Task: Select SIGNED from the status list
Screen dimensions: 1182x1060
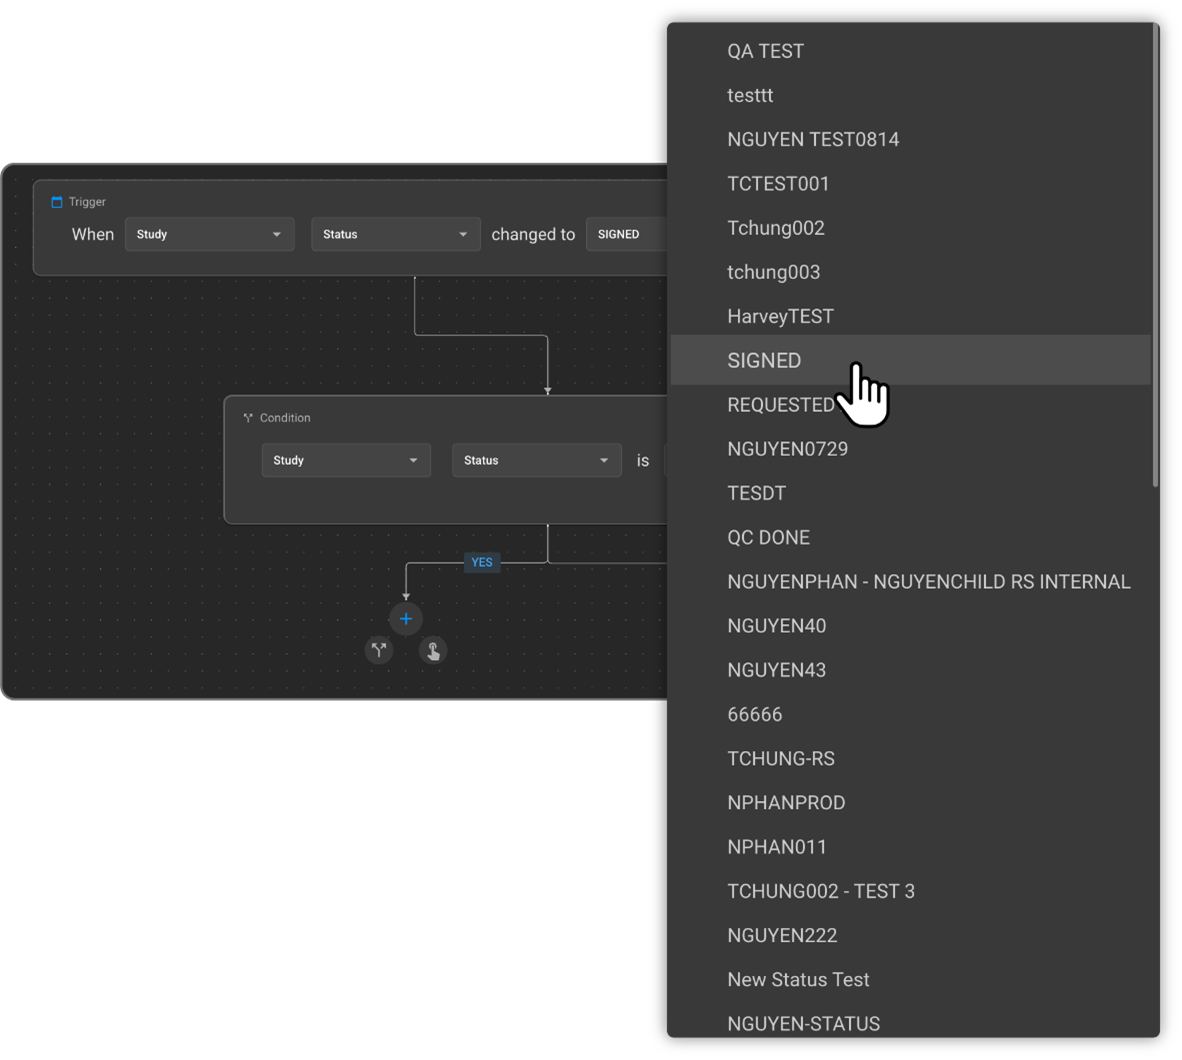Action: point(764,361)
